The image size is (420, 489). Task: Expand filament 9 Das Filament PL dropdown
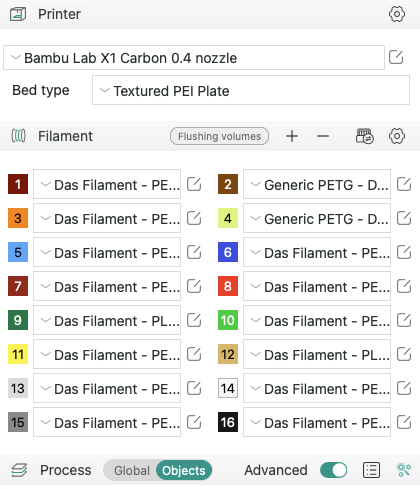pos(107,320)
